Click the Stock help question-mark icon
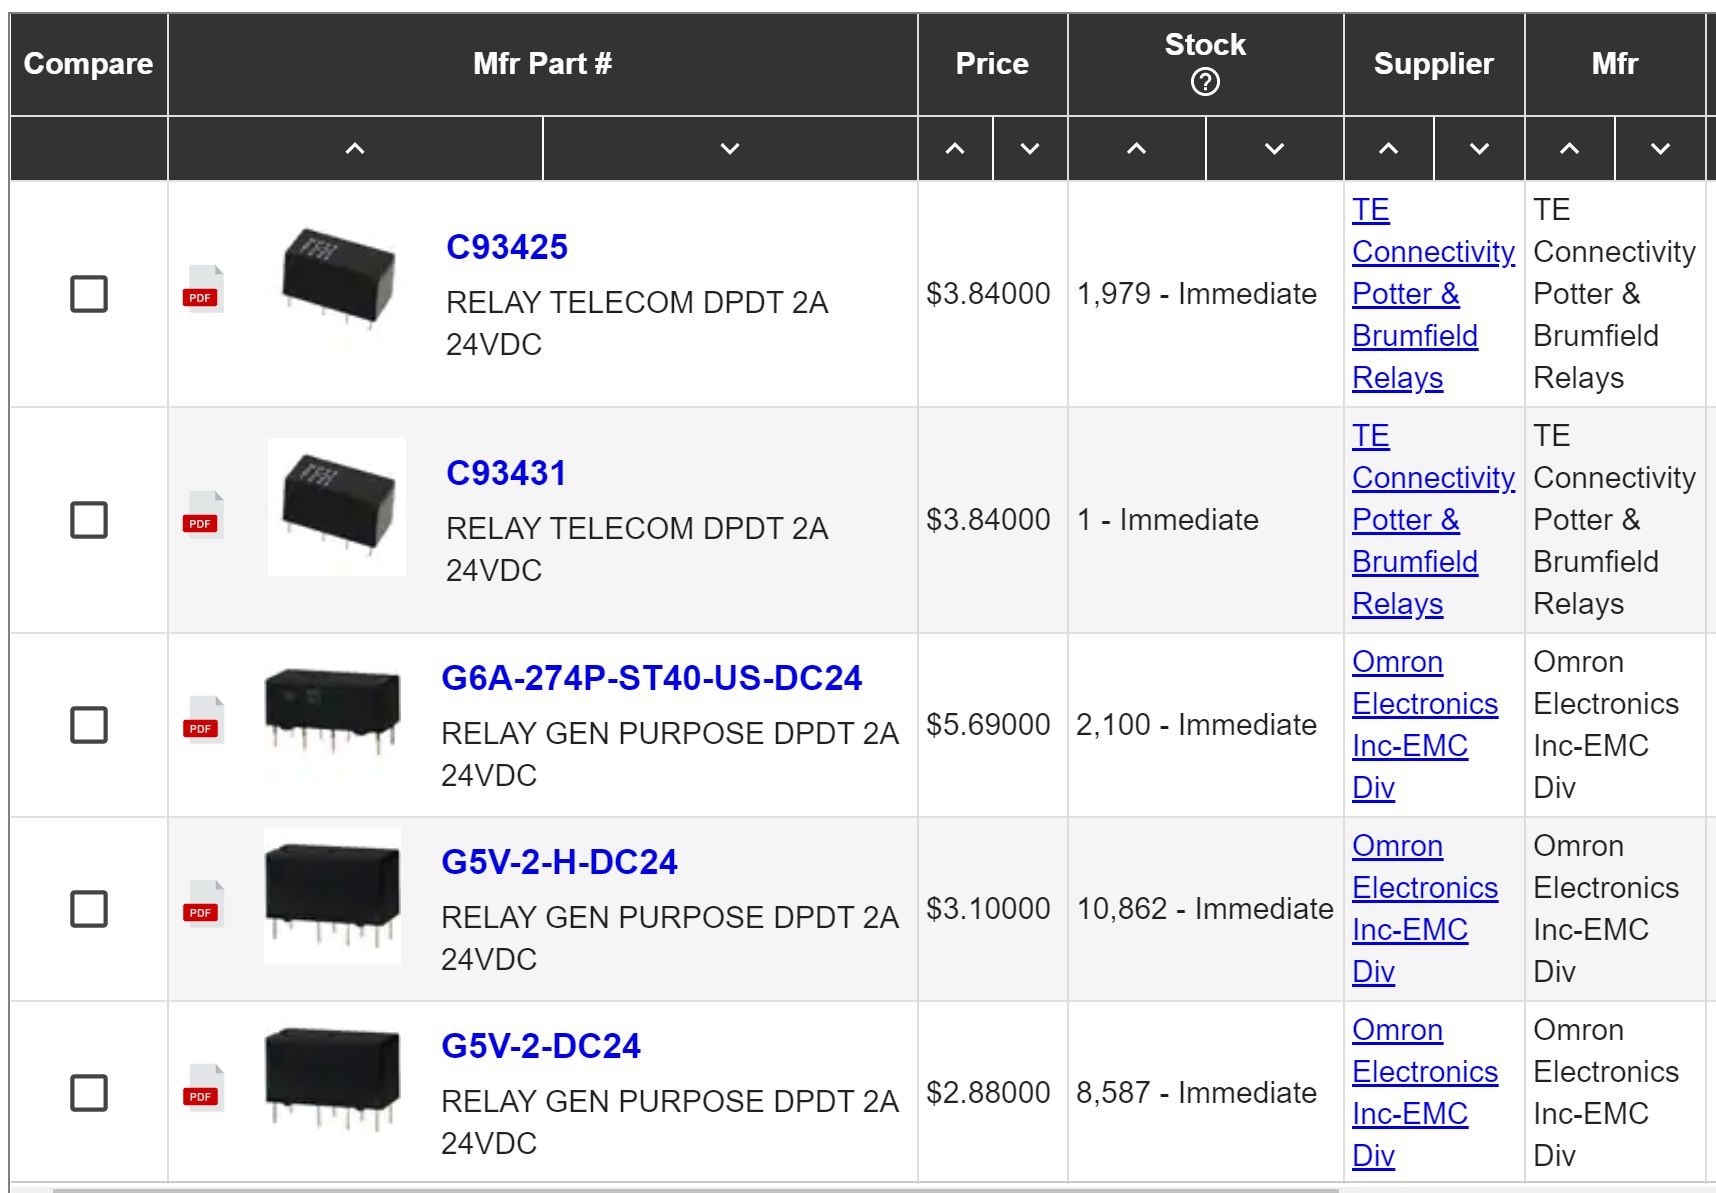1716x1193 pixels. pyautogui.click(x=1205, y=82)
